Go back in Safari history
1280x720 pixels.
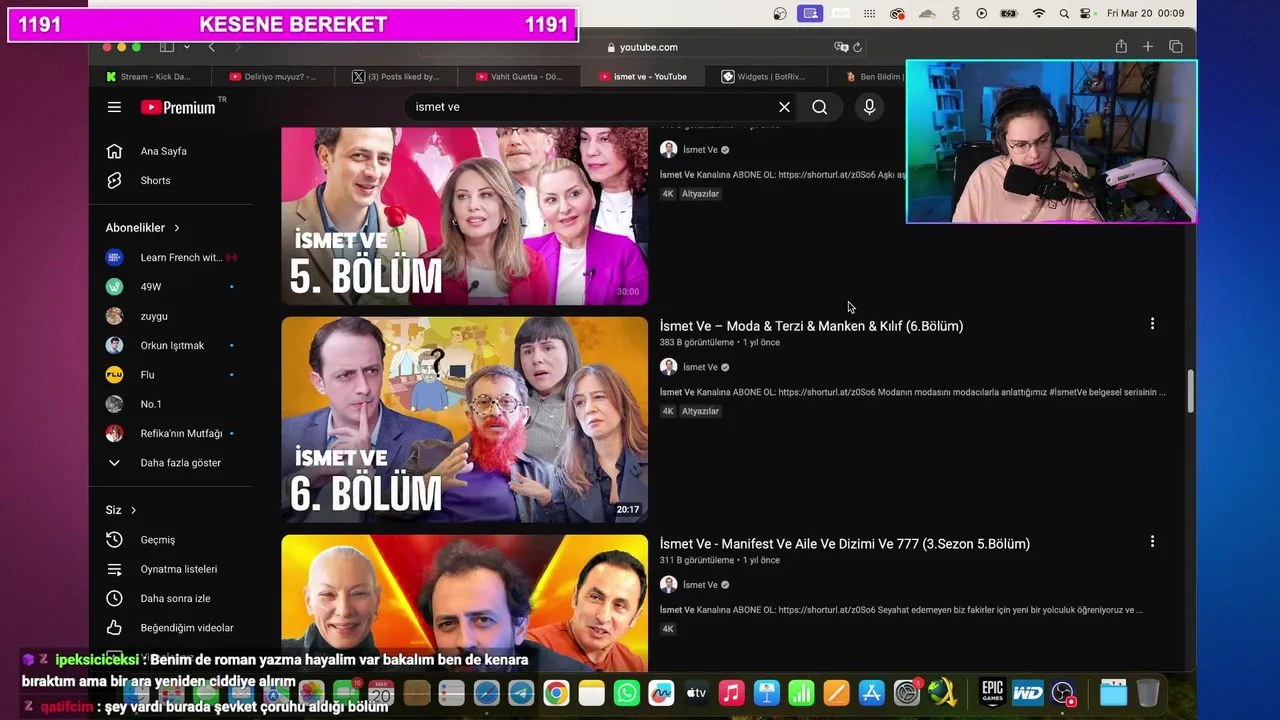point(211,47)
